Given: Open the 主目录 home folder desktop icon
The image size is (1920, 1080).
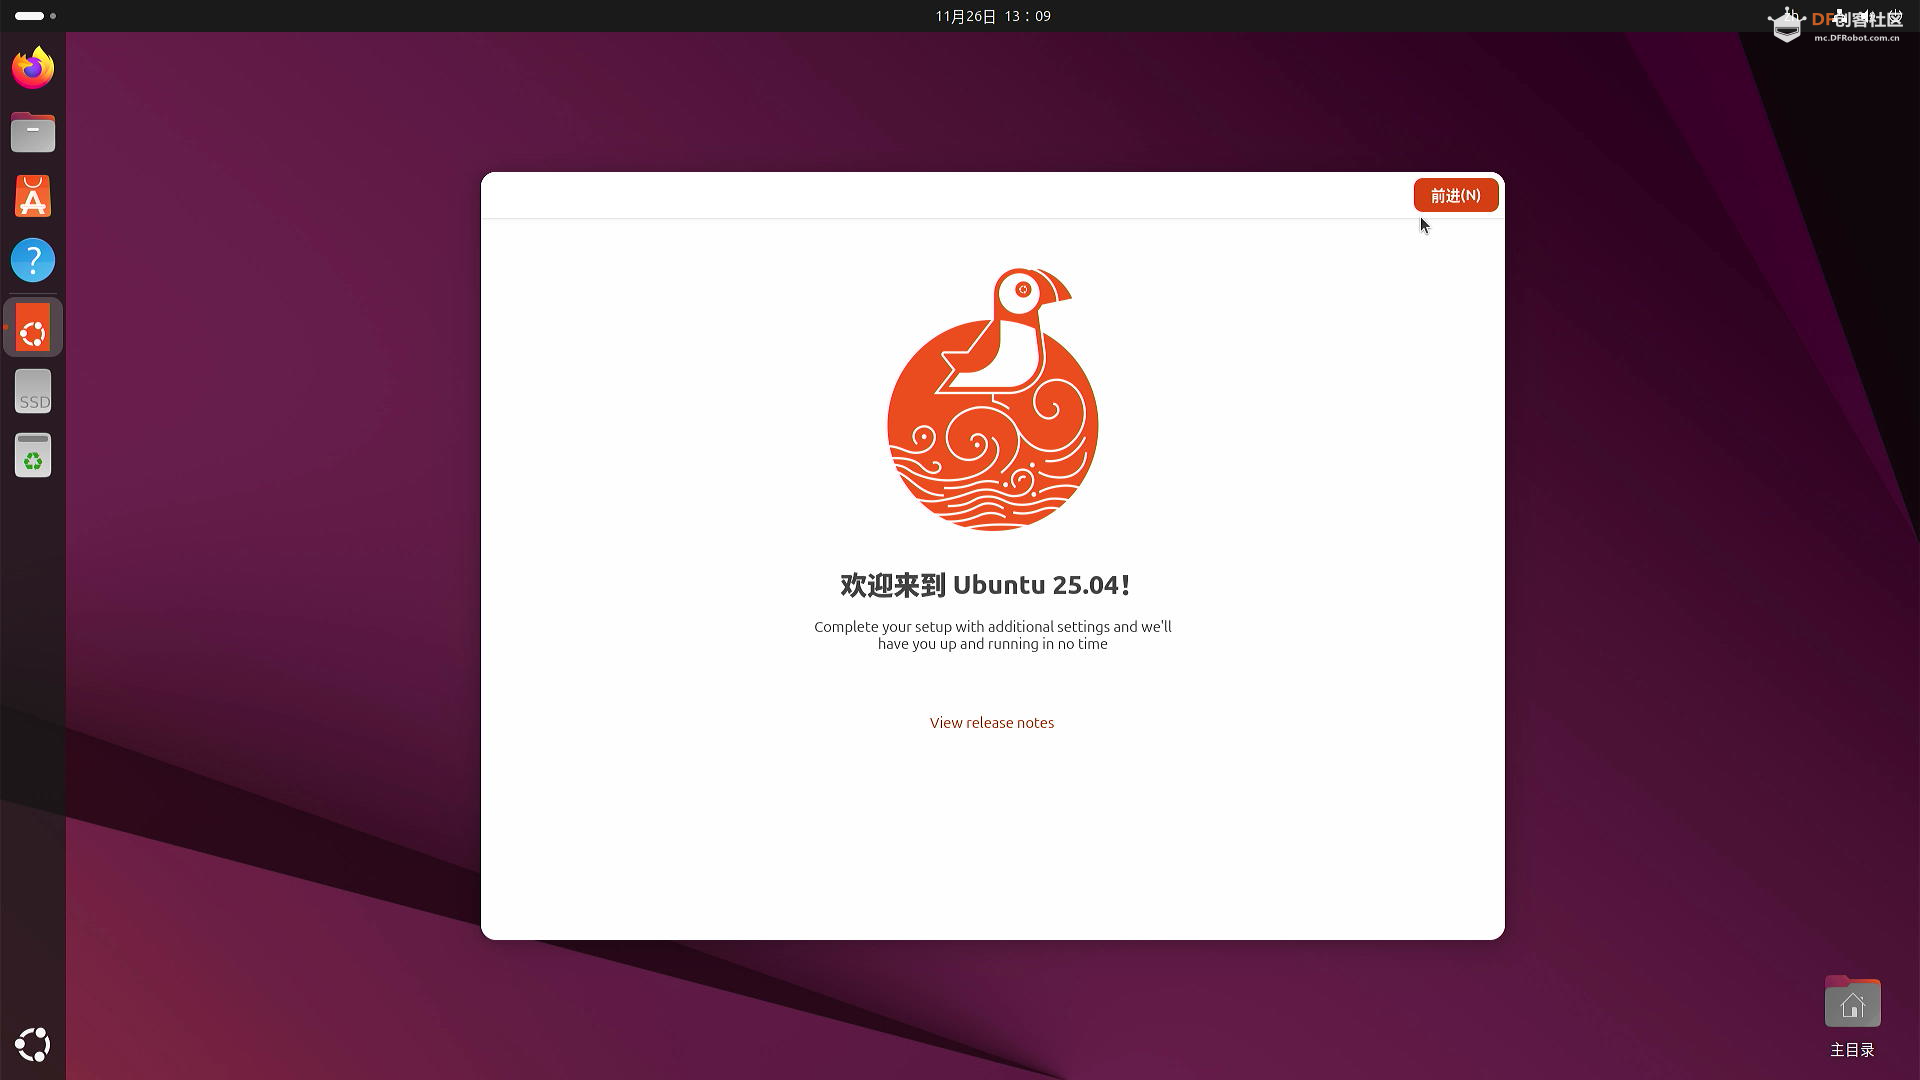Looking at the screenshot, I should coord(1852,1017).
